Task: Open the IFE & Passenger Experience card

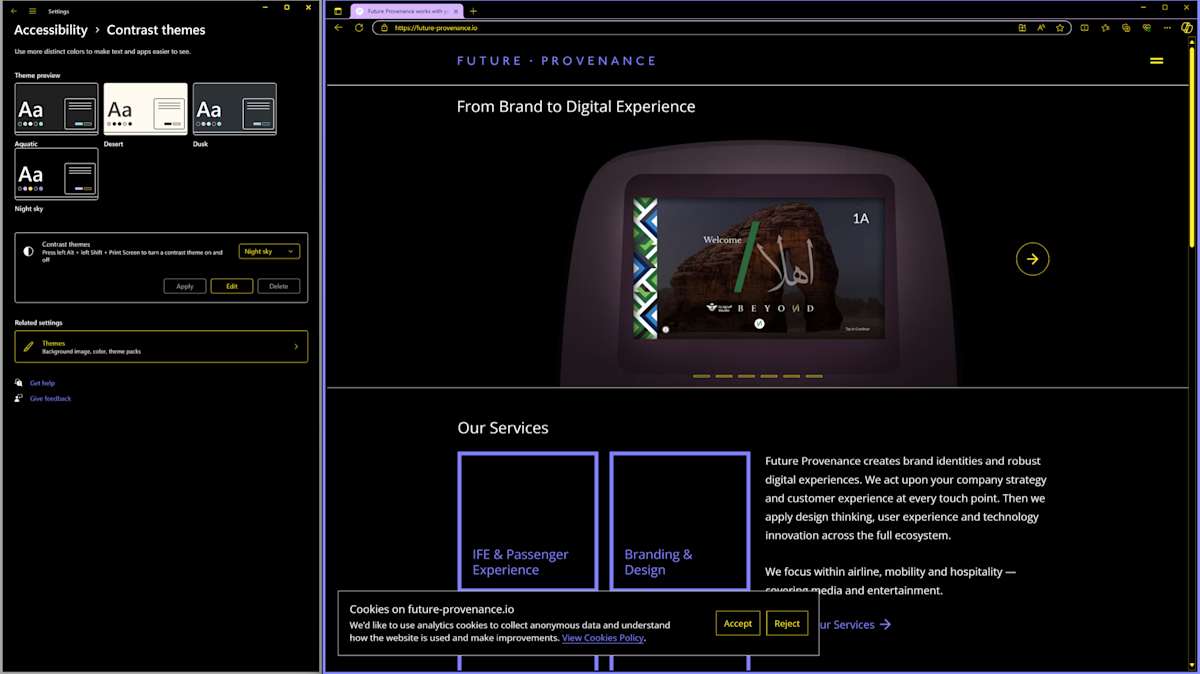Action: click(528, 521)
